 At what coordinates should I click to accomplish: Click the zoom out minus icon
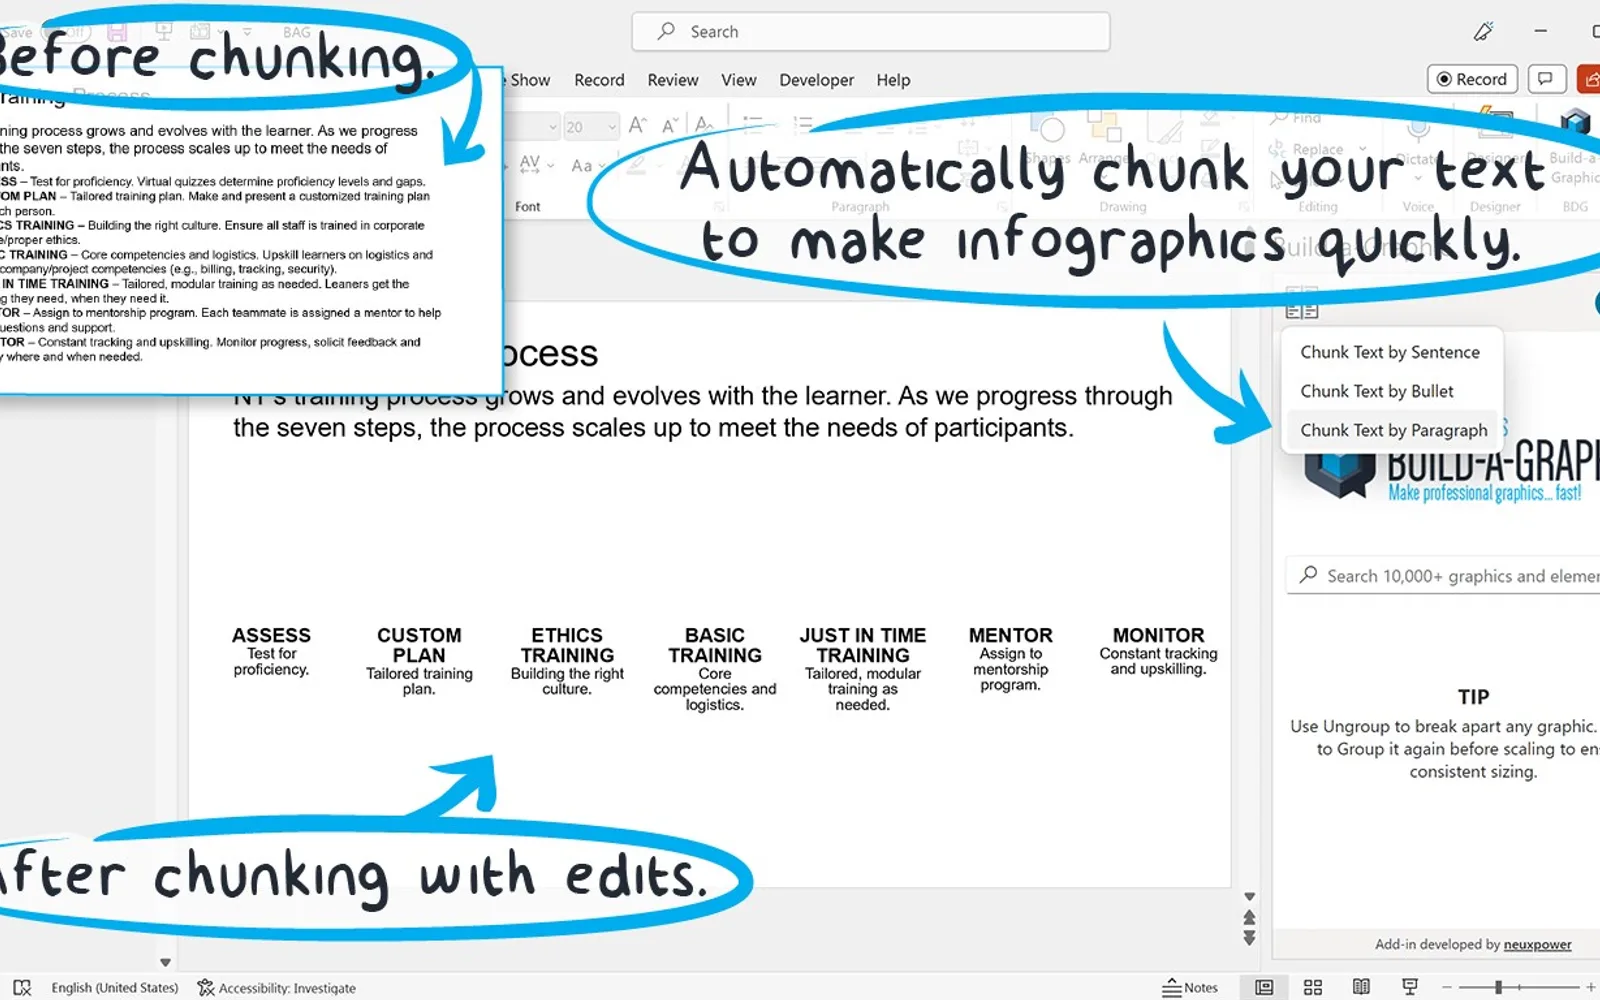pyautogui.click(x=1447, y=987)
